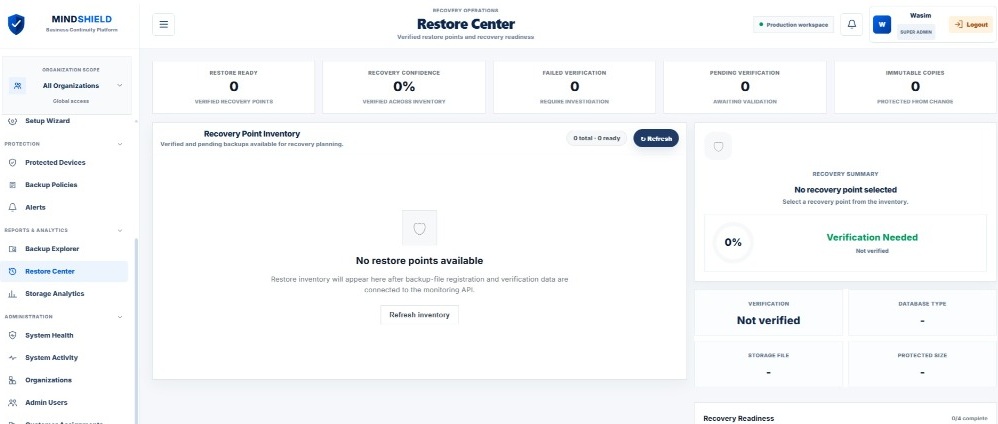Collapse the Protection section chevron
This screenshot has height=424, width=998.
pos(120,144)
